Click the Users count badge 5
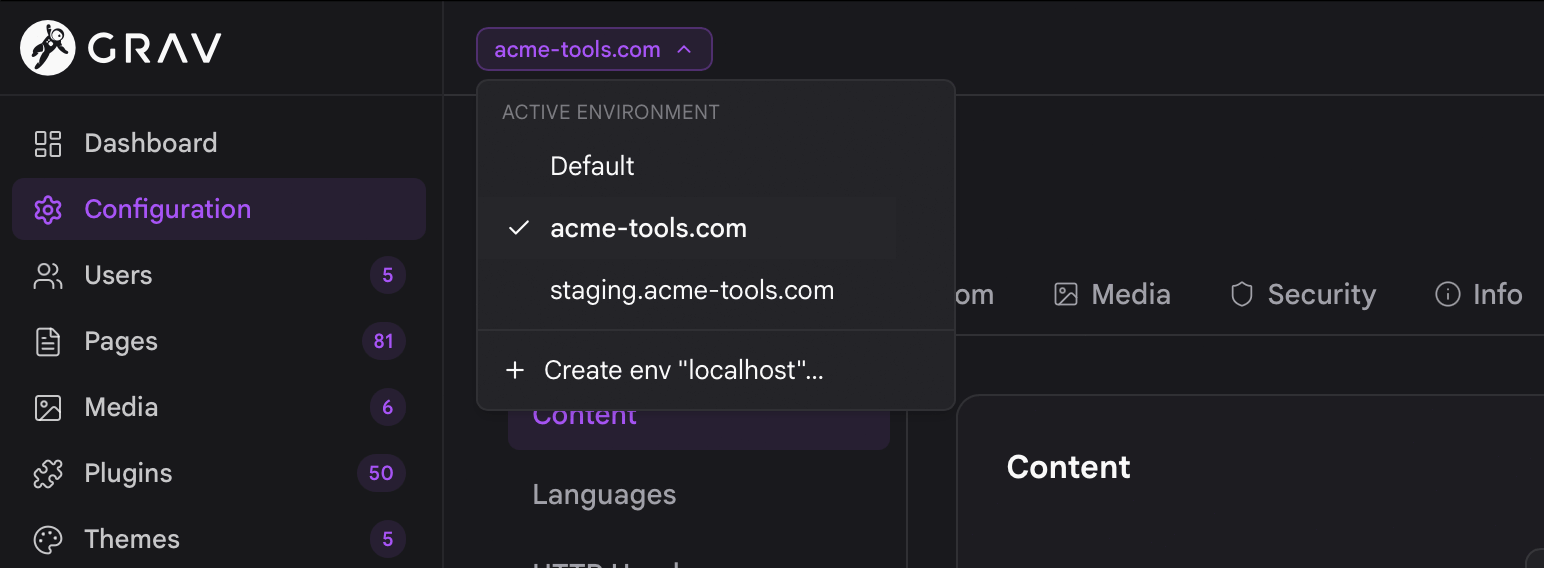1544x568 pixels. [388, 275]
